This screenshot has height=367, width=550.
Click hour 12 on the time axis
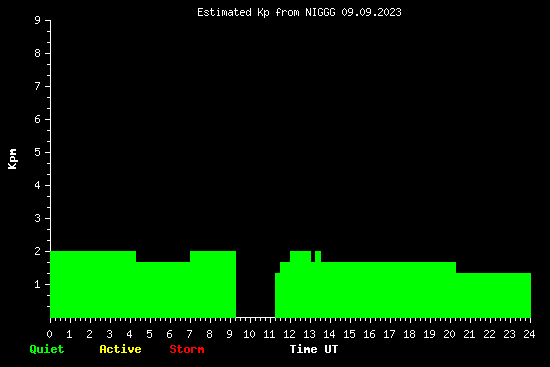click(x=289, y=334)
